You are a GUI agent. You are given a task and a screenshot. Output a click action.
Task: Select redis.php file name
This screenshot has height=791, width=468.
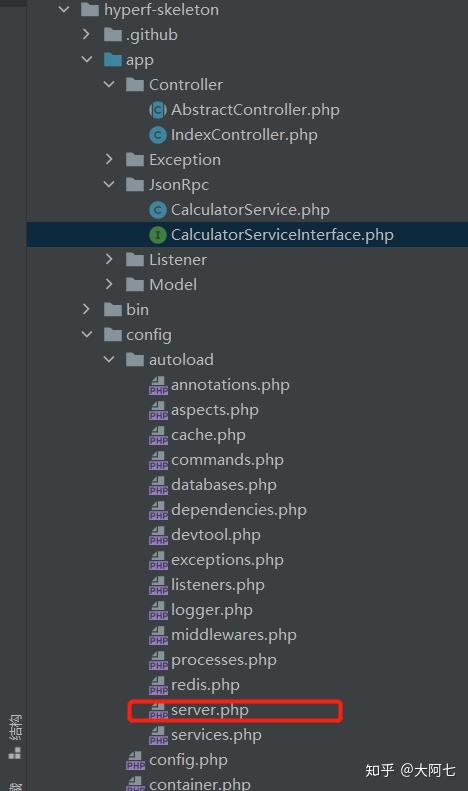pos(205,685)
